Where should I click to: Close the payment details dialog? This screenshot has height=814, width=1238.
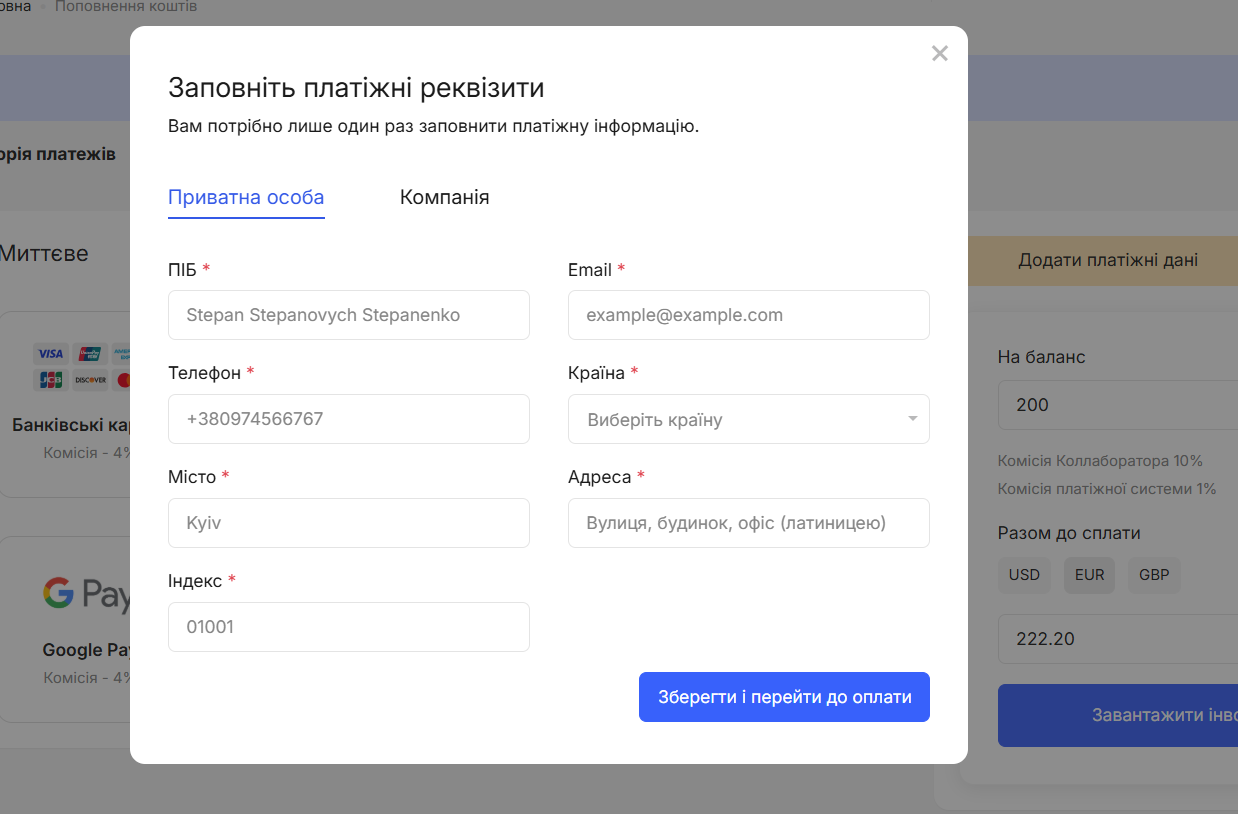939,54
